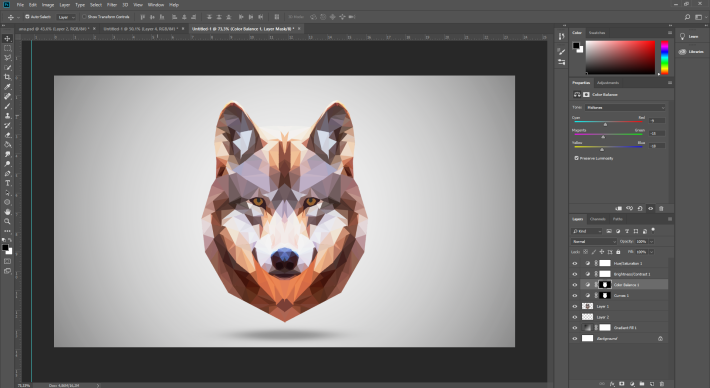710x388 pixels.
Task: Toggle visibility of the Background layer
Action: click(x=575, y=338)
